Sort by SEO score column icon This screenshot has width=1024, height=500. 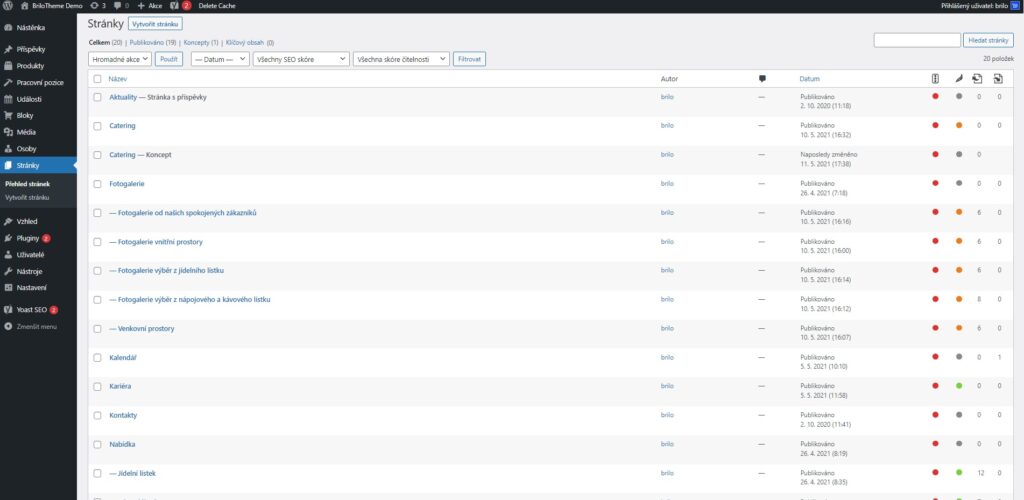click(x=935, y=78)
